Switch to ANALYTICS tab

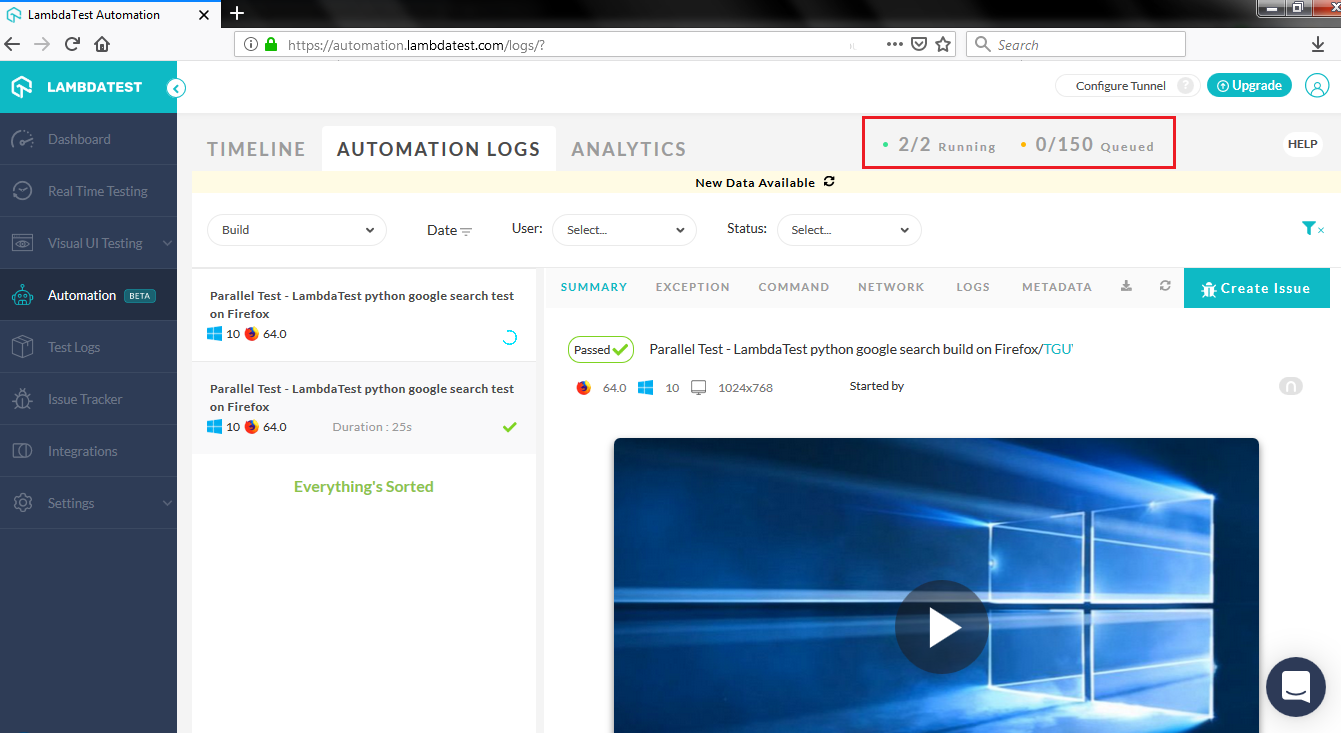pyautogui.click(x=629, y=149)
